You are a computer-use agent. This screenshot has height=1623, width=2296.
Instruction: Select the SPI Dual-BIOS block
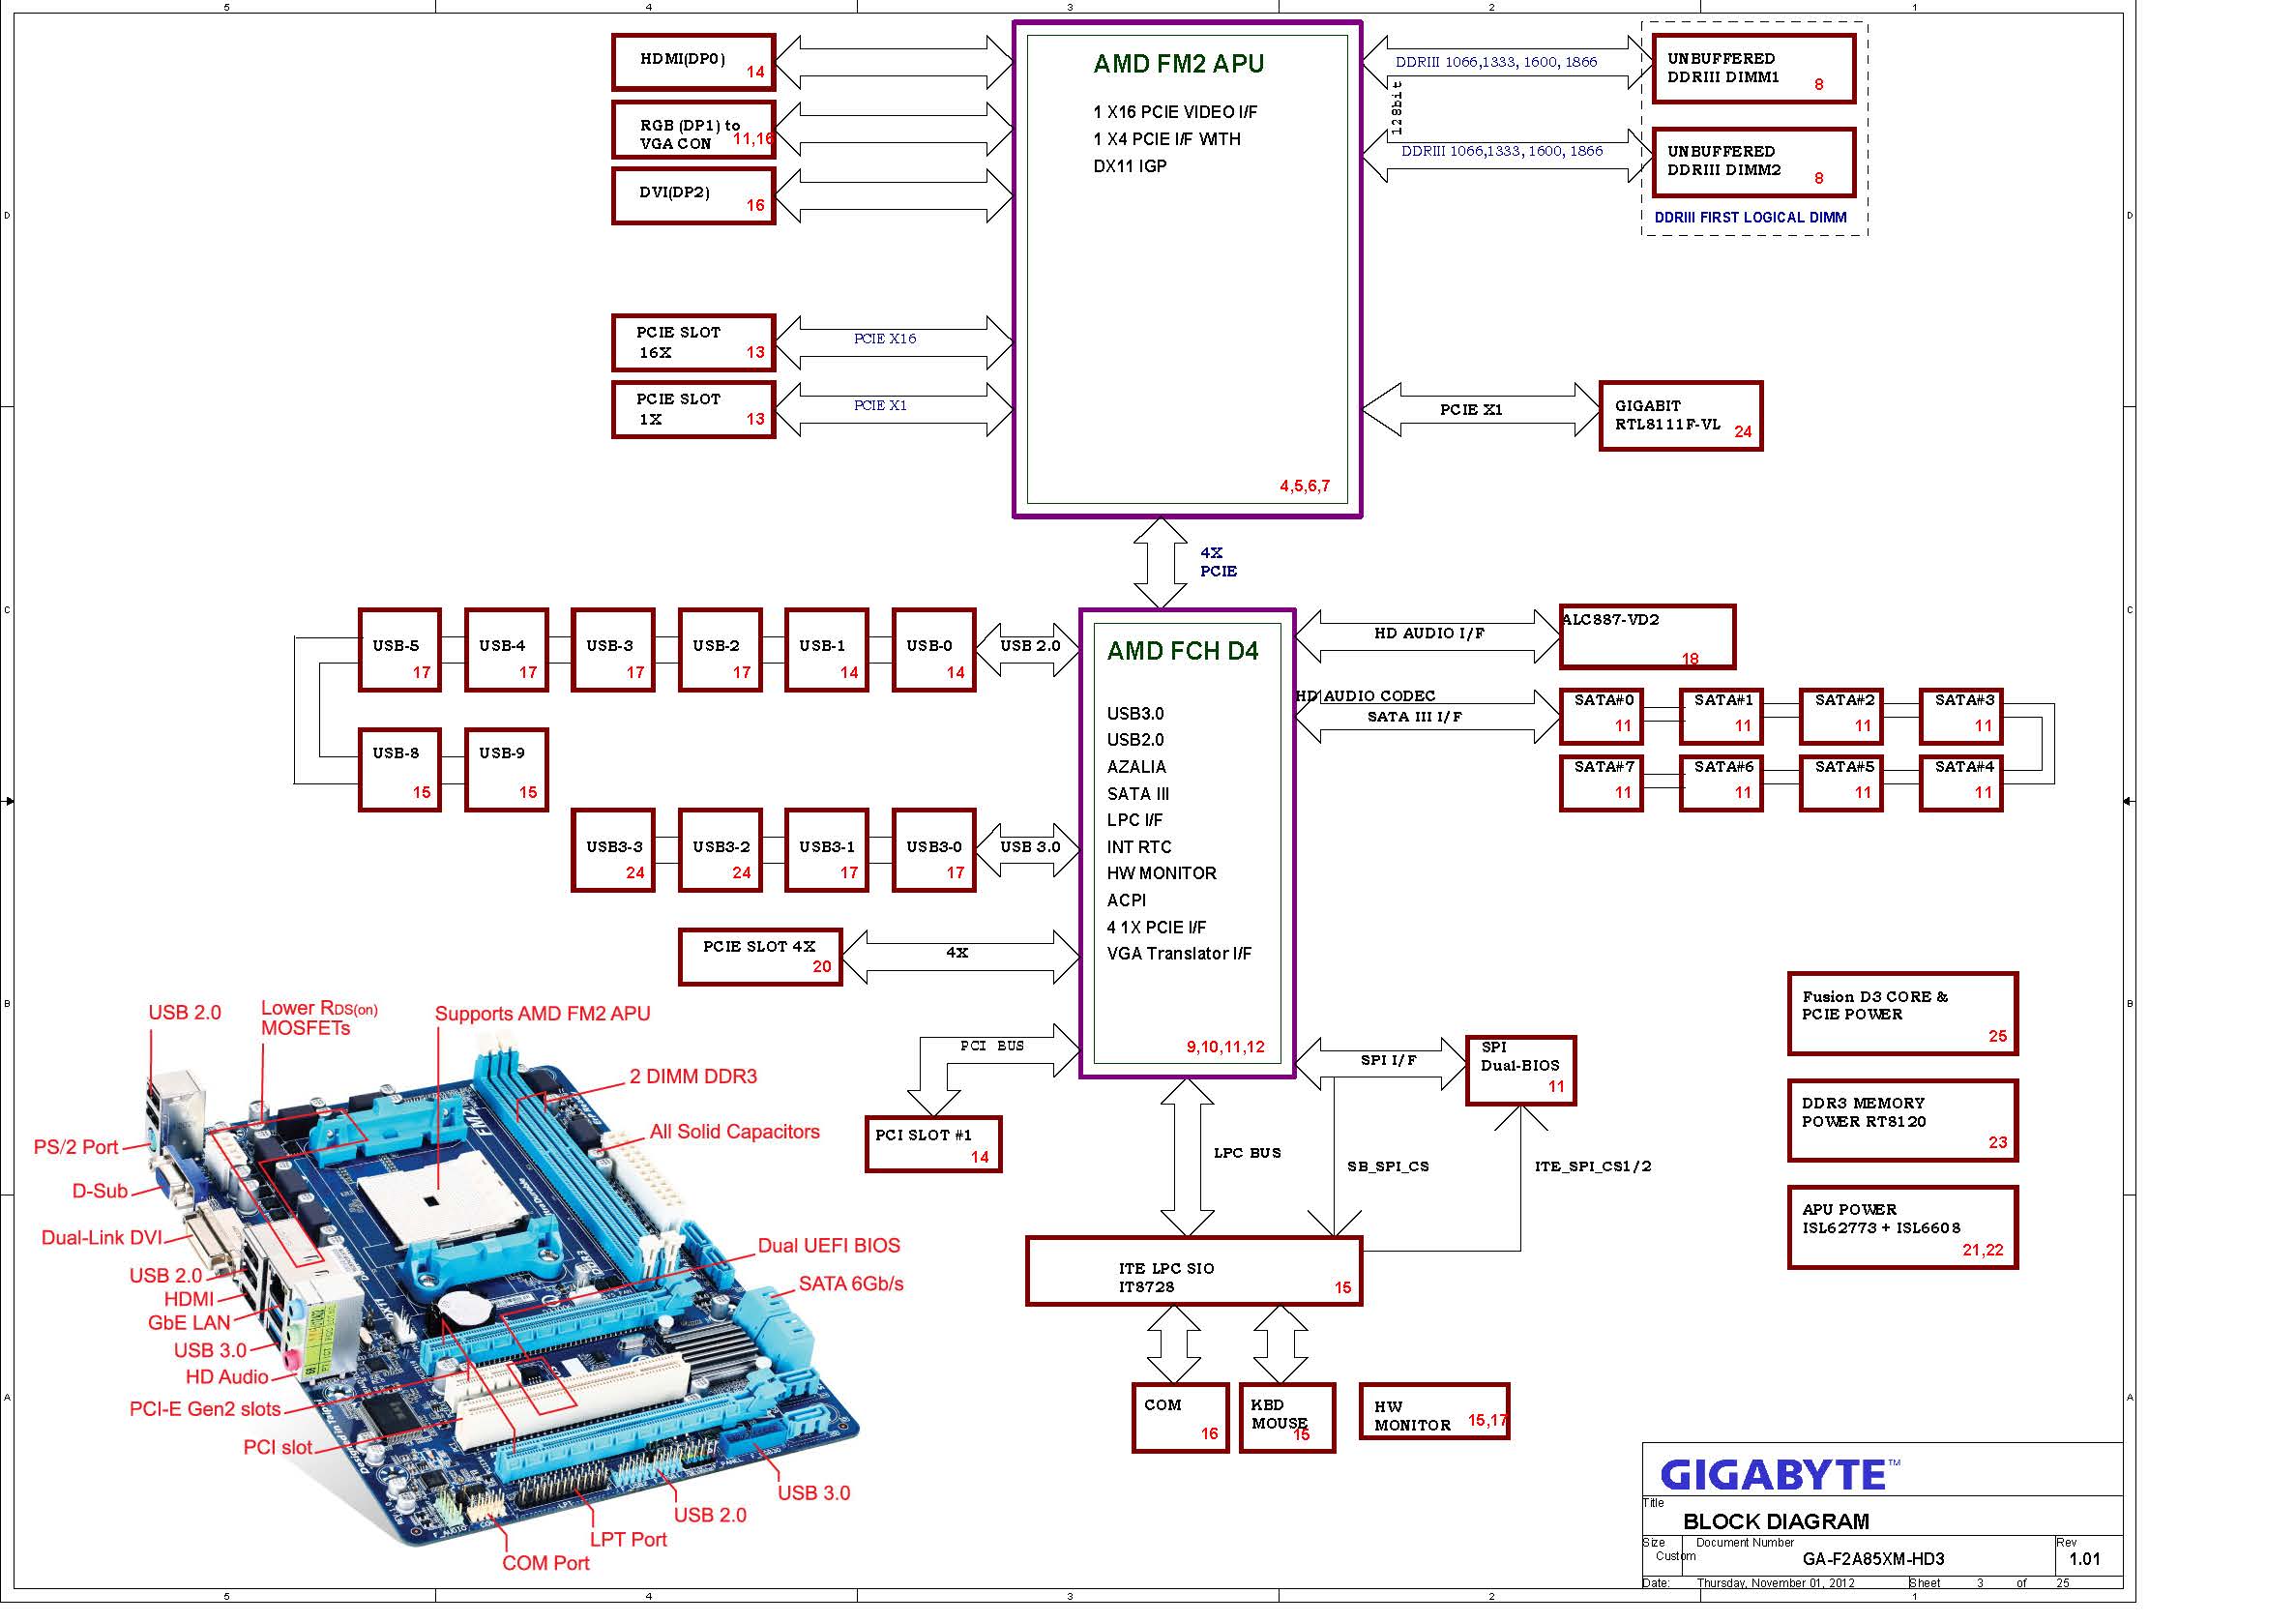point(1520,1070)
